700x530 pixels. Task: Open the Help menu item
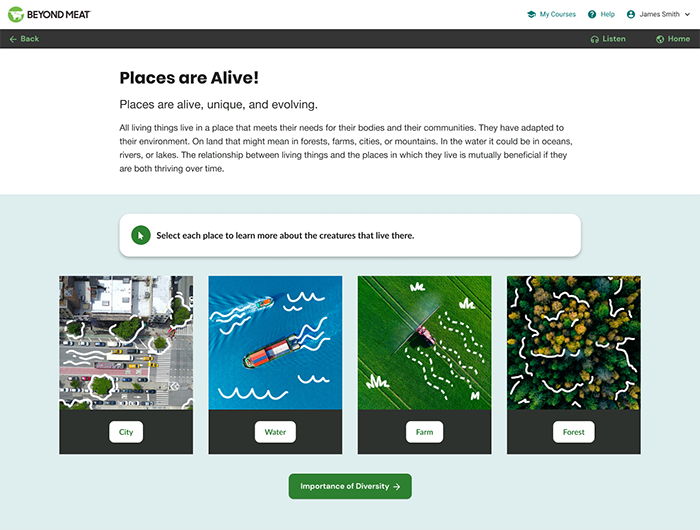point(608,14)
